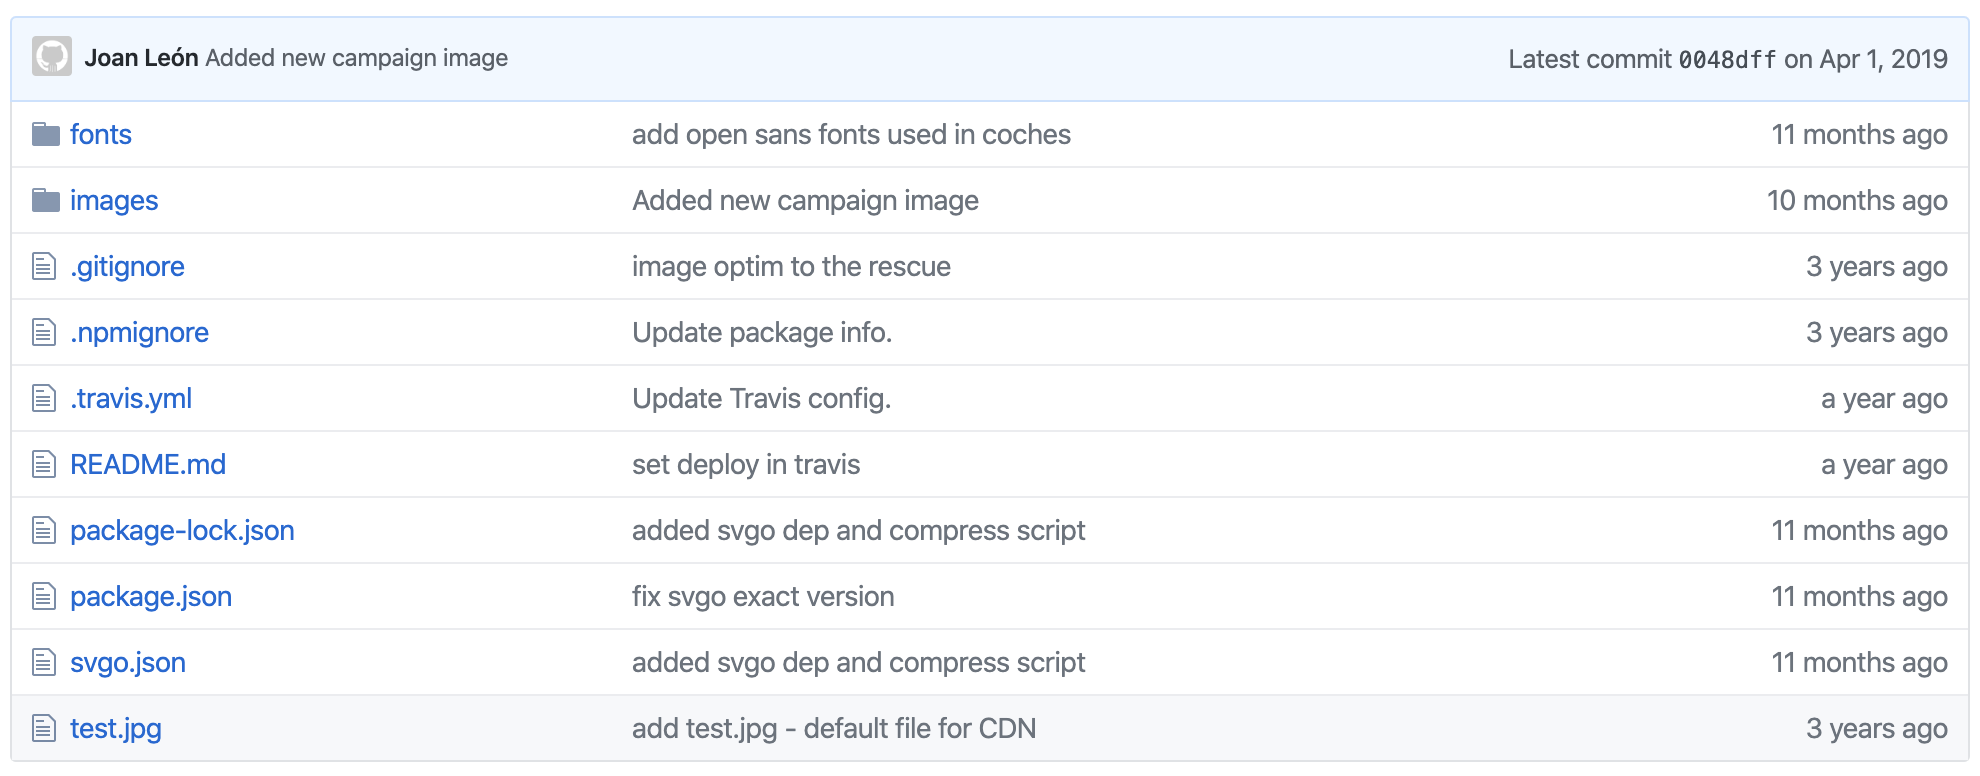1980x776 pixels.
Task: Open the svgo.json file
Action: click(128, 662)
